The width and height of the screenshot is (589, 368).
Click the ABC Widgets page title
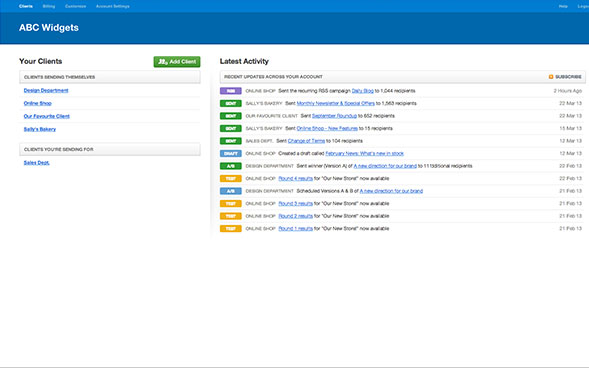(x=49, y=28)
